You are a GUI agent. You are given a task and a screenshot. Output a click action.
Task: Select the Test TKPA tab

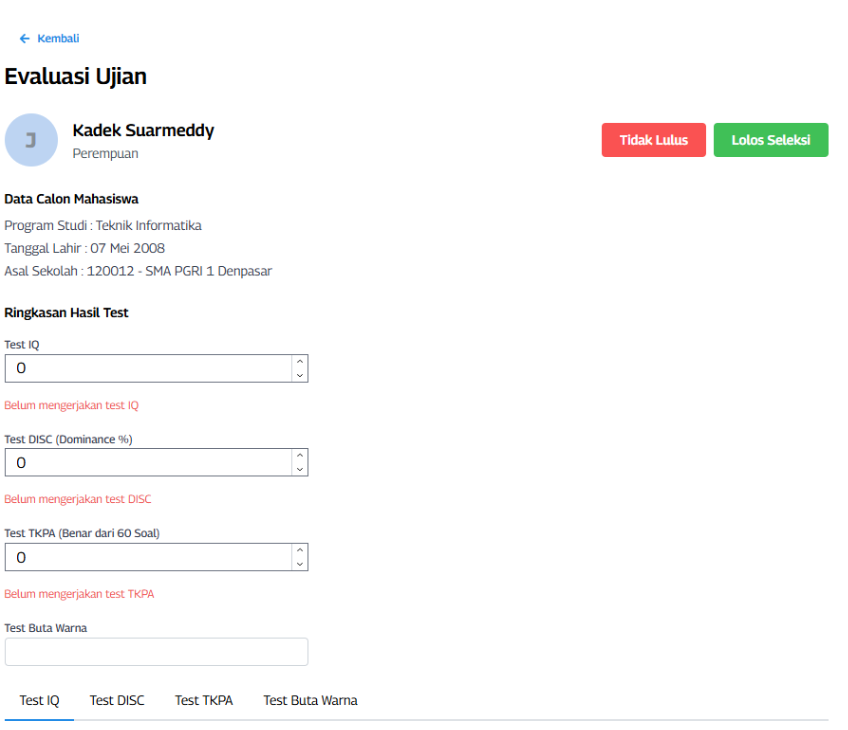coord(204,701)
